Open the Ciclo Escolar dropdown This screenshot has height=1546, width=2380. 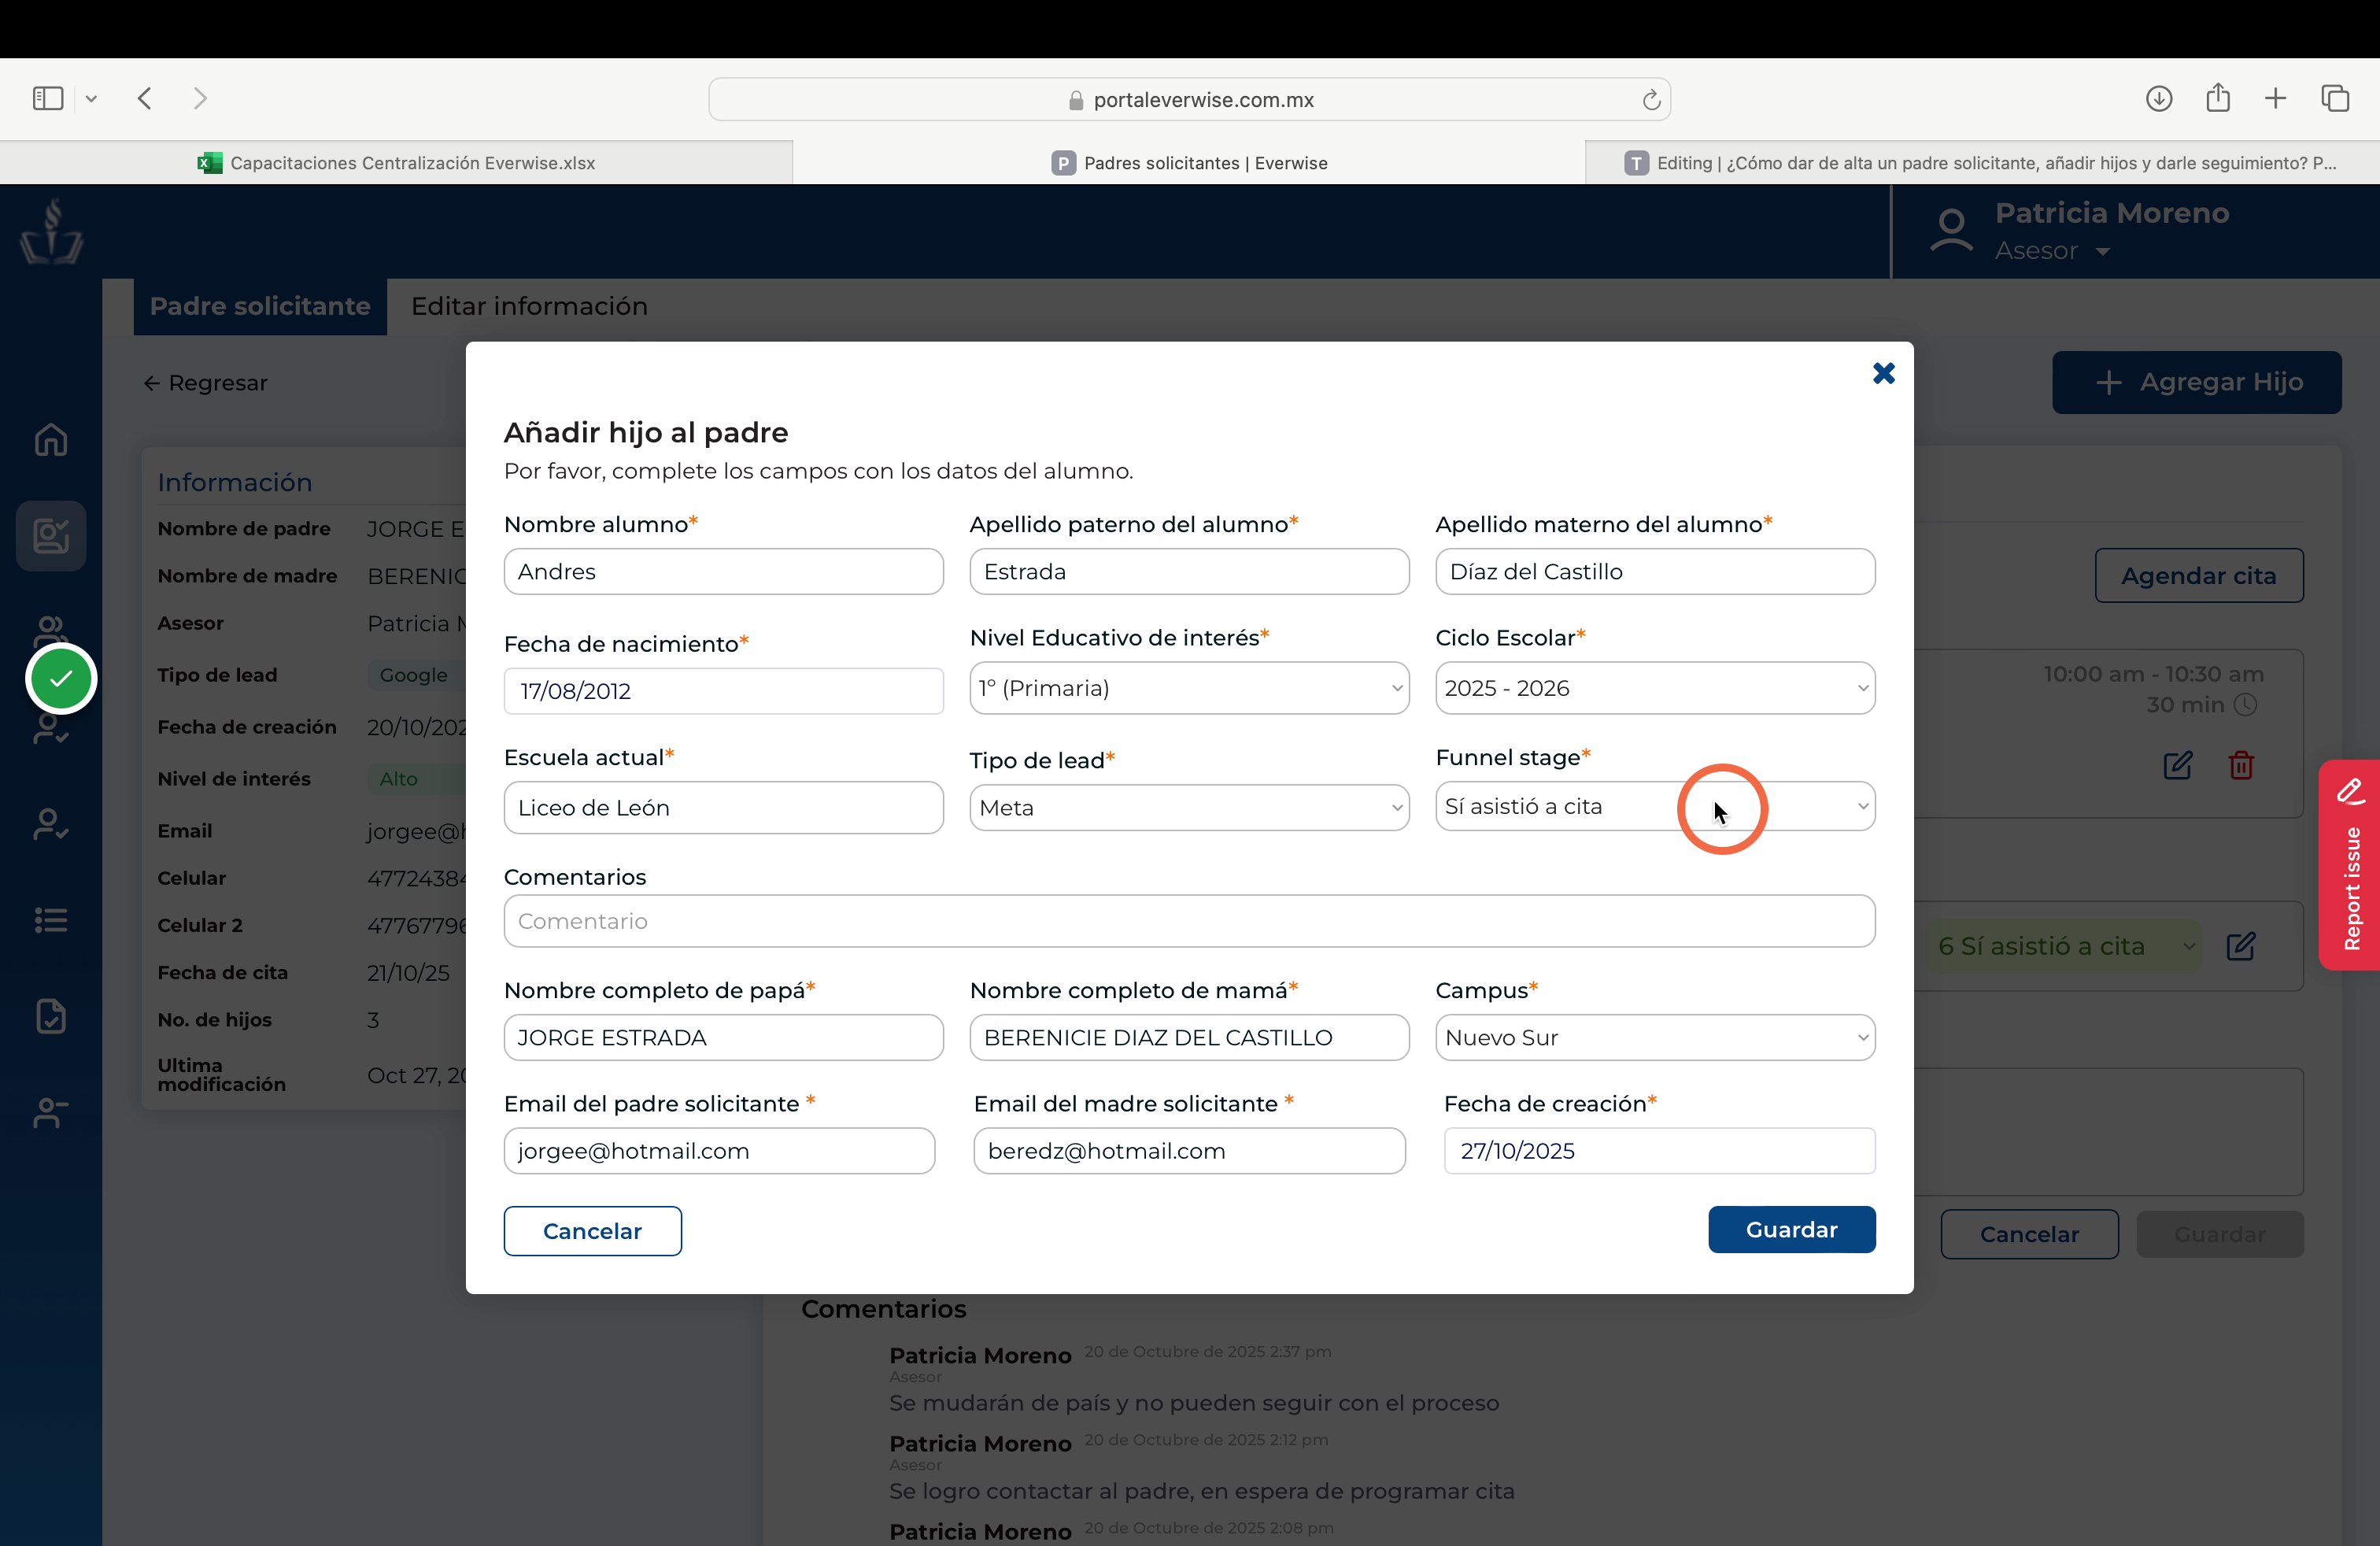(x=1655, y=688)
